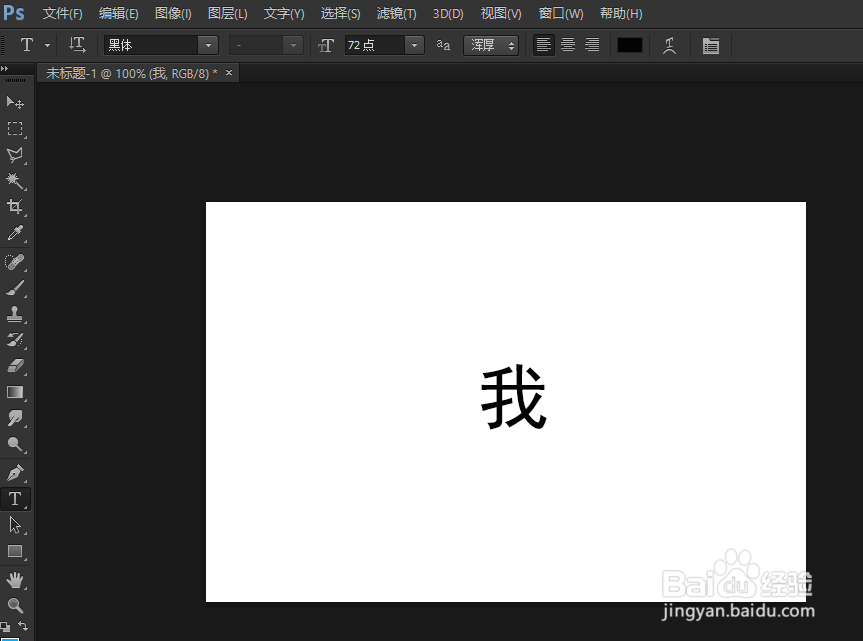The image size is (863, 641).
Task: Open the text color swatch picker
Action: (x=629, y=45)
